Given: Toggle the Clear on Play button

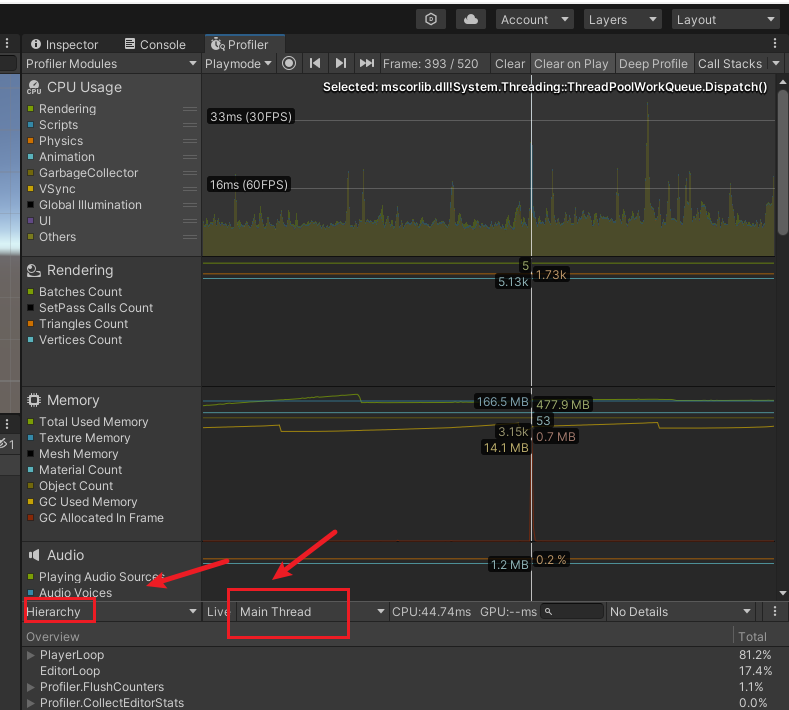Looking at the screenshot, I should click(571, 63).
